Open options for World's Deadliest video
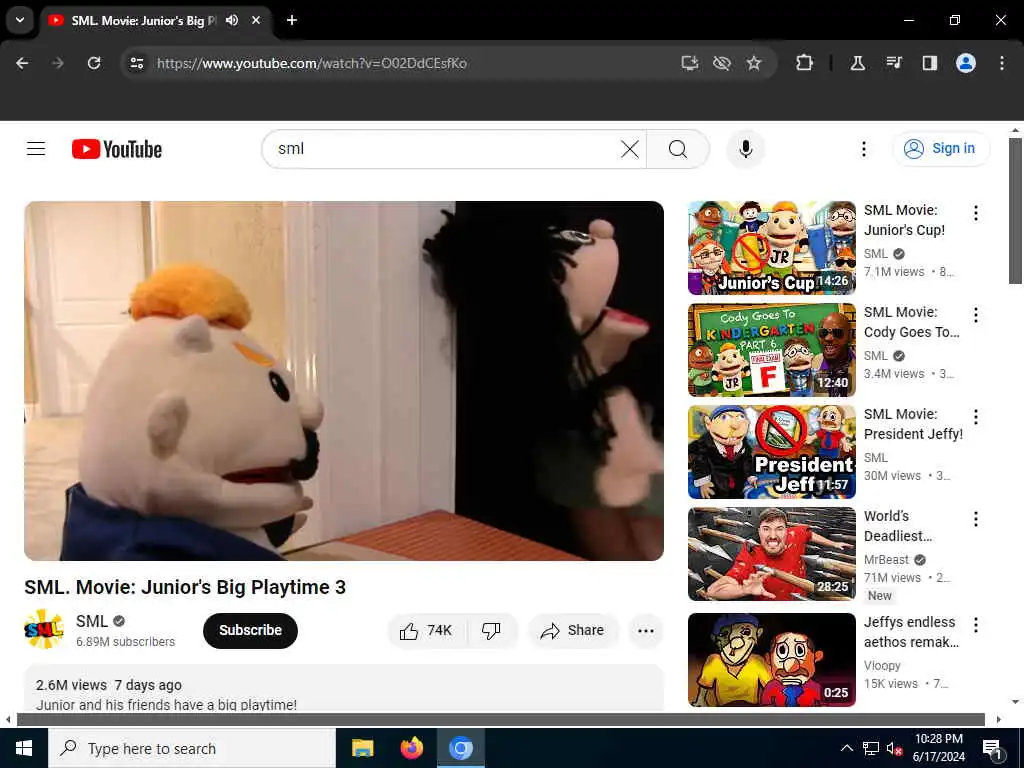This screenshot has width=1024, height=768. click(975, 519)
